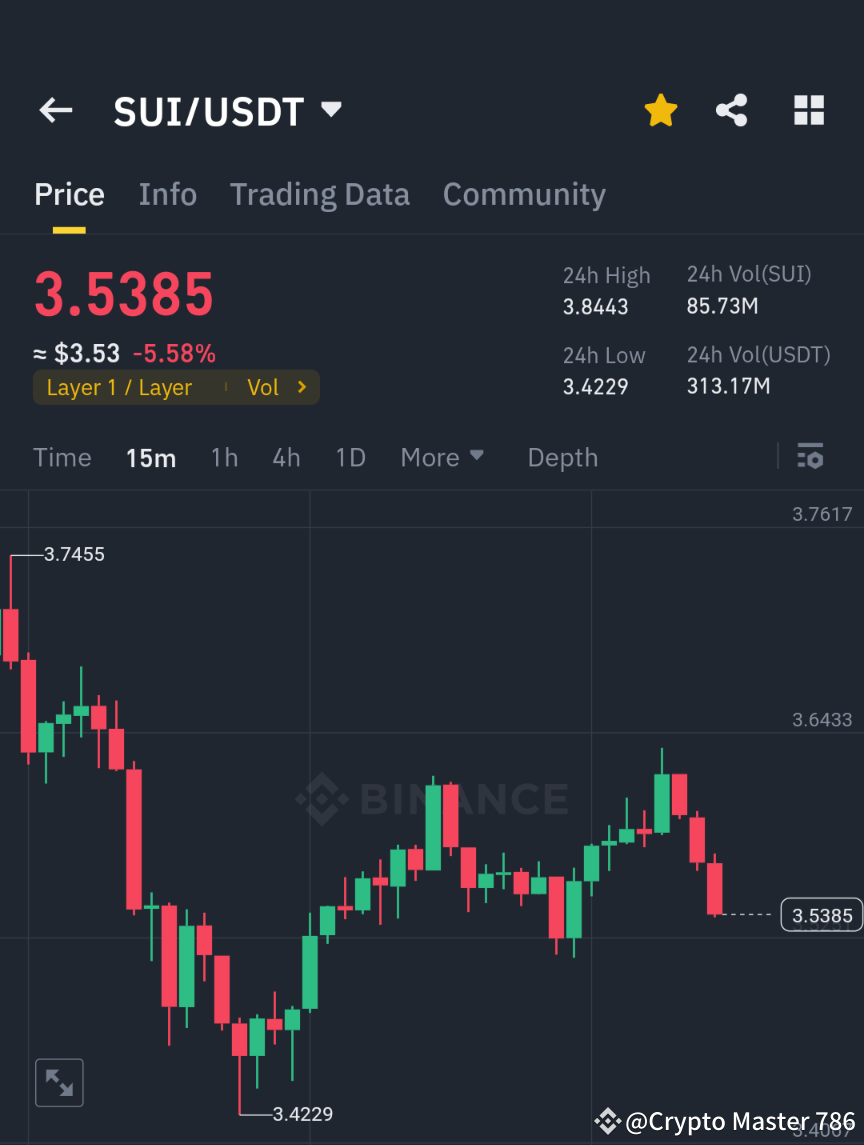Open the Community tab
Screen dimensions: 864x1145
[524, 194]
